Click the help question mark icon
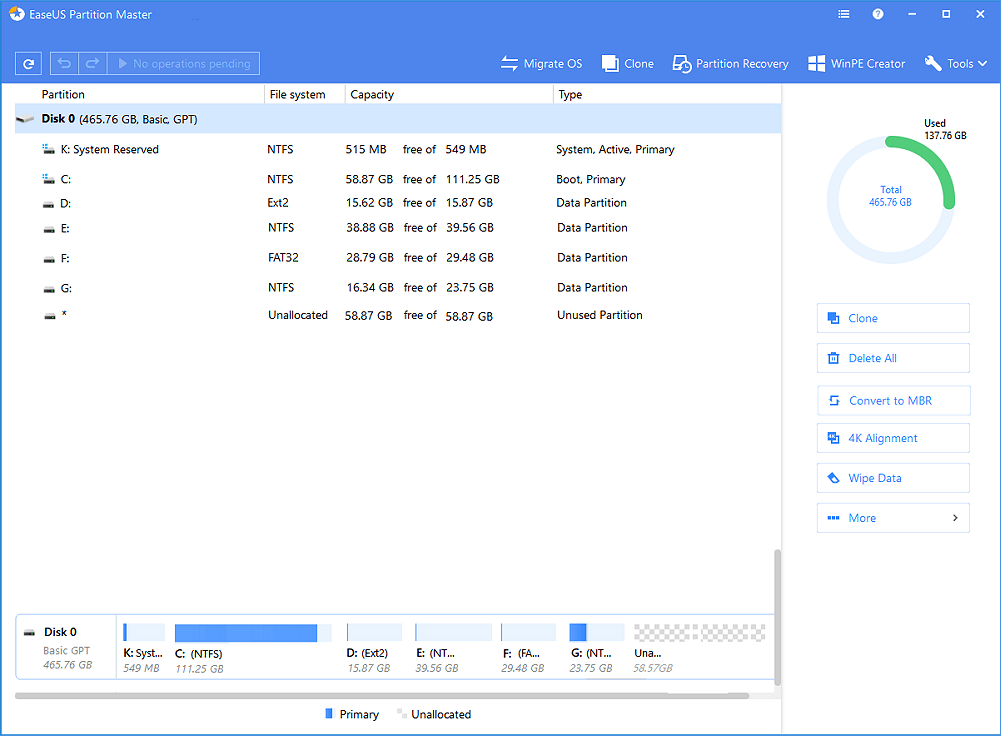1001x736 pixels. (x=878, y=14)
